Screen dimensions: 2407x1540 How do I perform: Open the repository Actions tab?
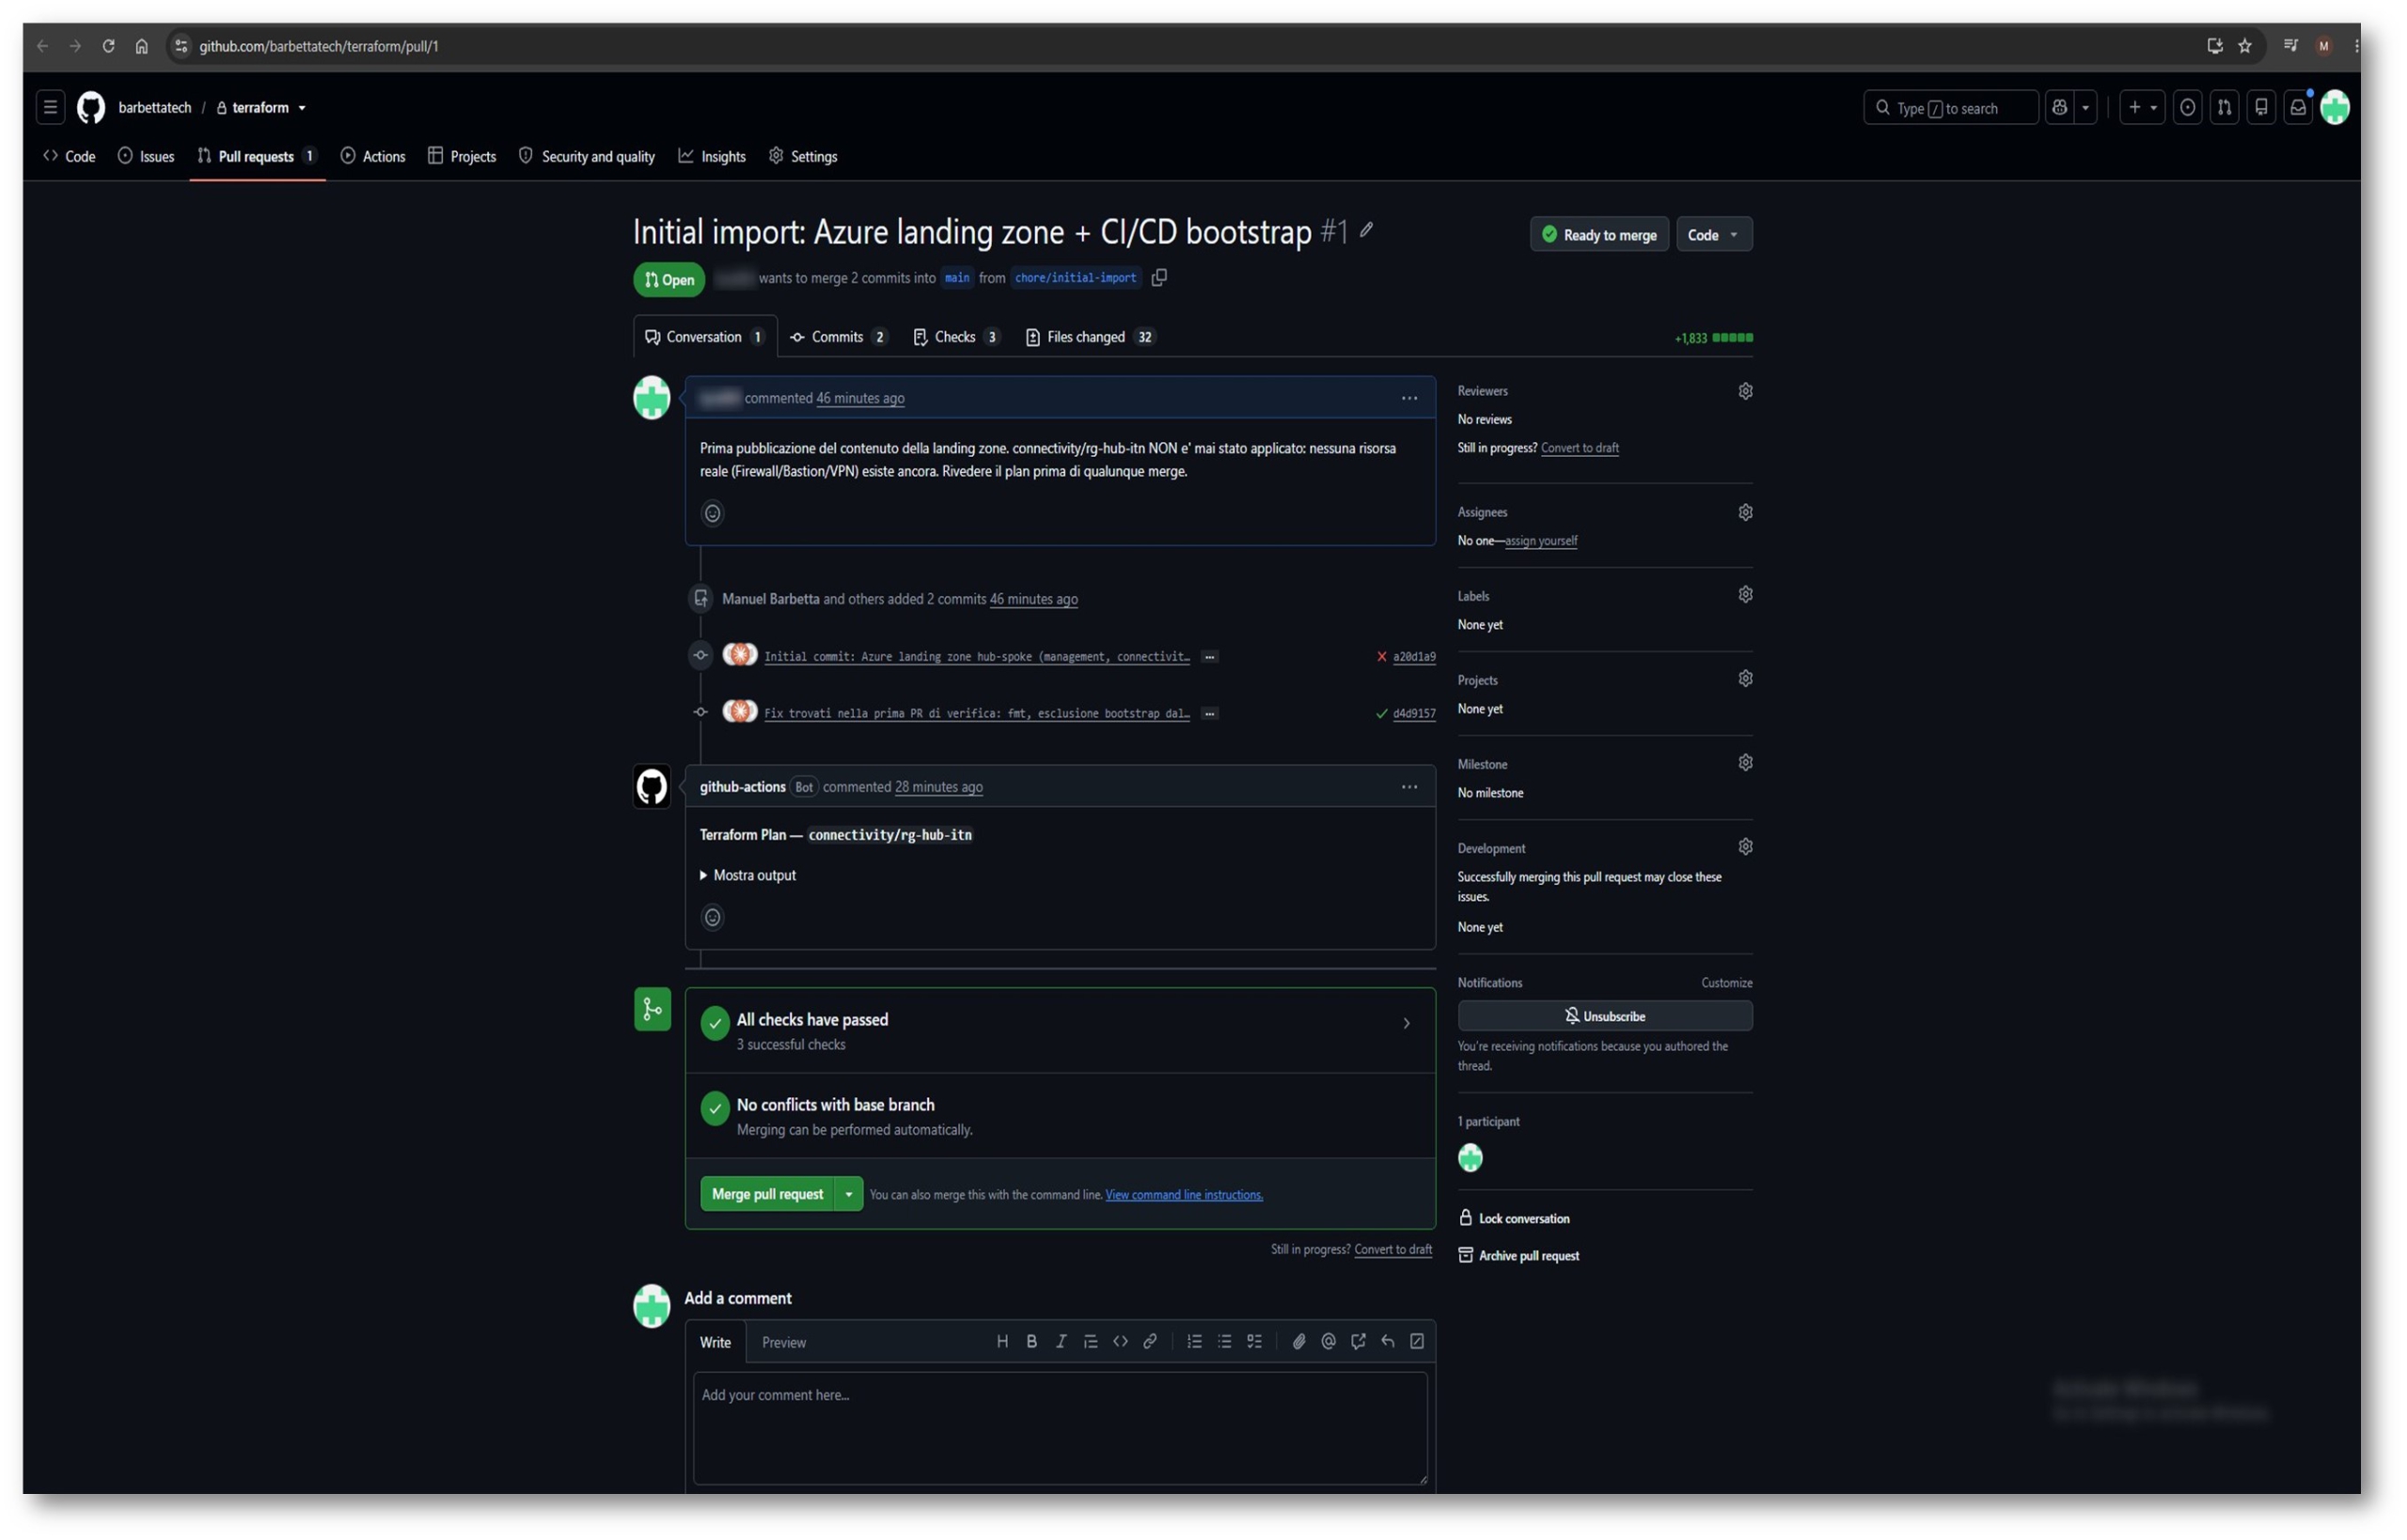373,157
